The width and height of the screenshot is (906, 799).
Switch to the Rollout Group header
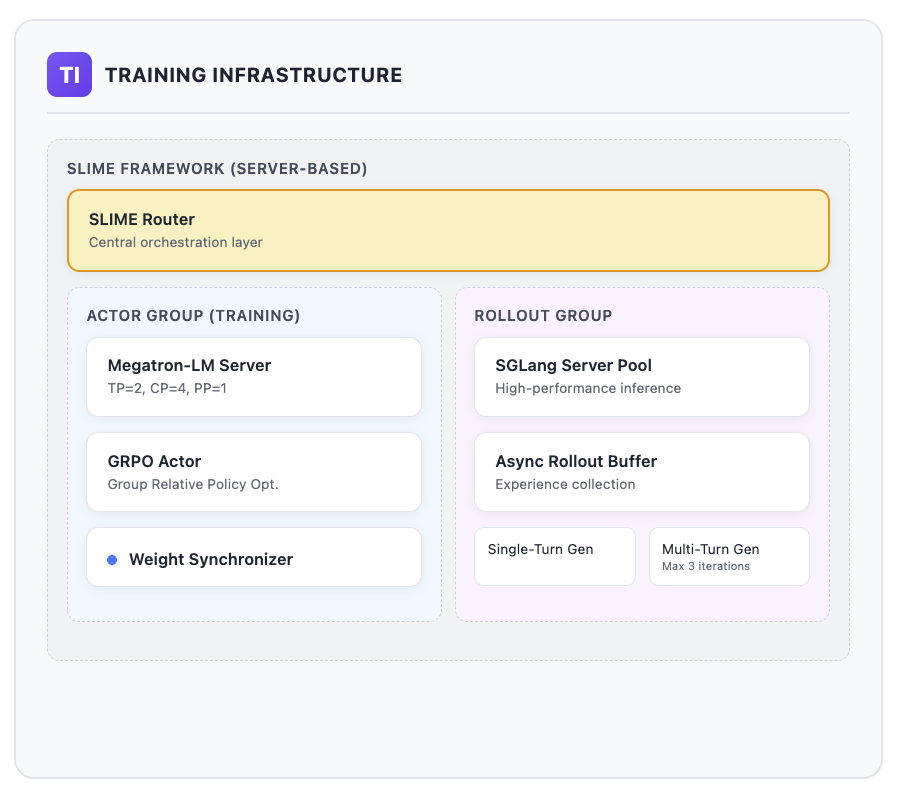pyautogui.click(x=544, y=315)
